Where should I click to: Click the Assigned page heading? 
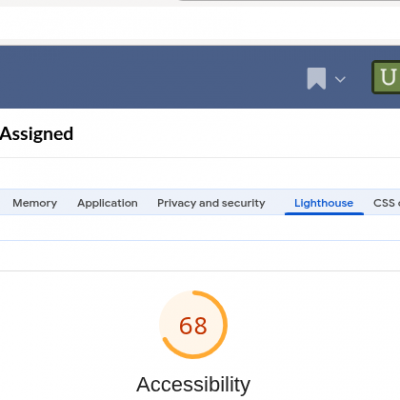37,134
